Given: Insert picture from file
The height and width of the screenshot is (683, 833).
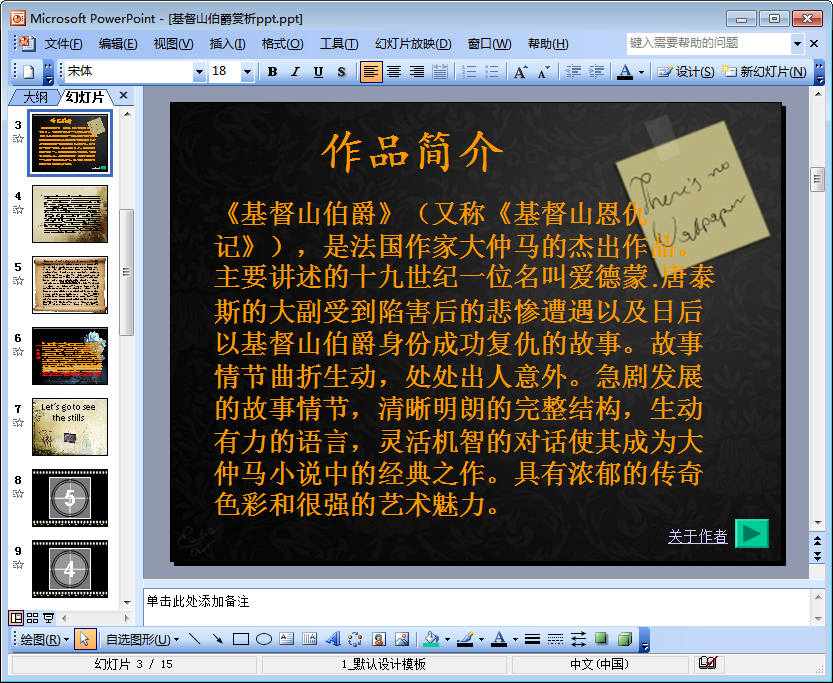Looking at the screenshot, I should click(x=402, y=639).
